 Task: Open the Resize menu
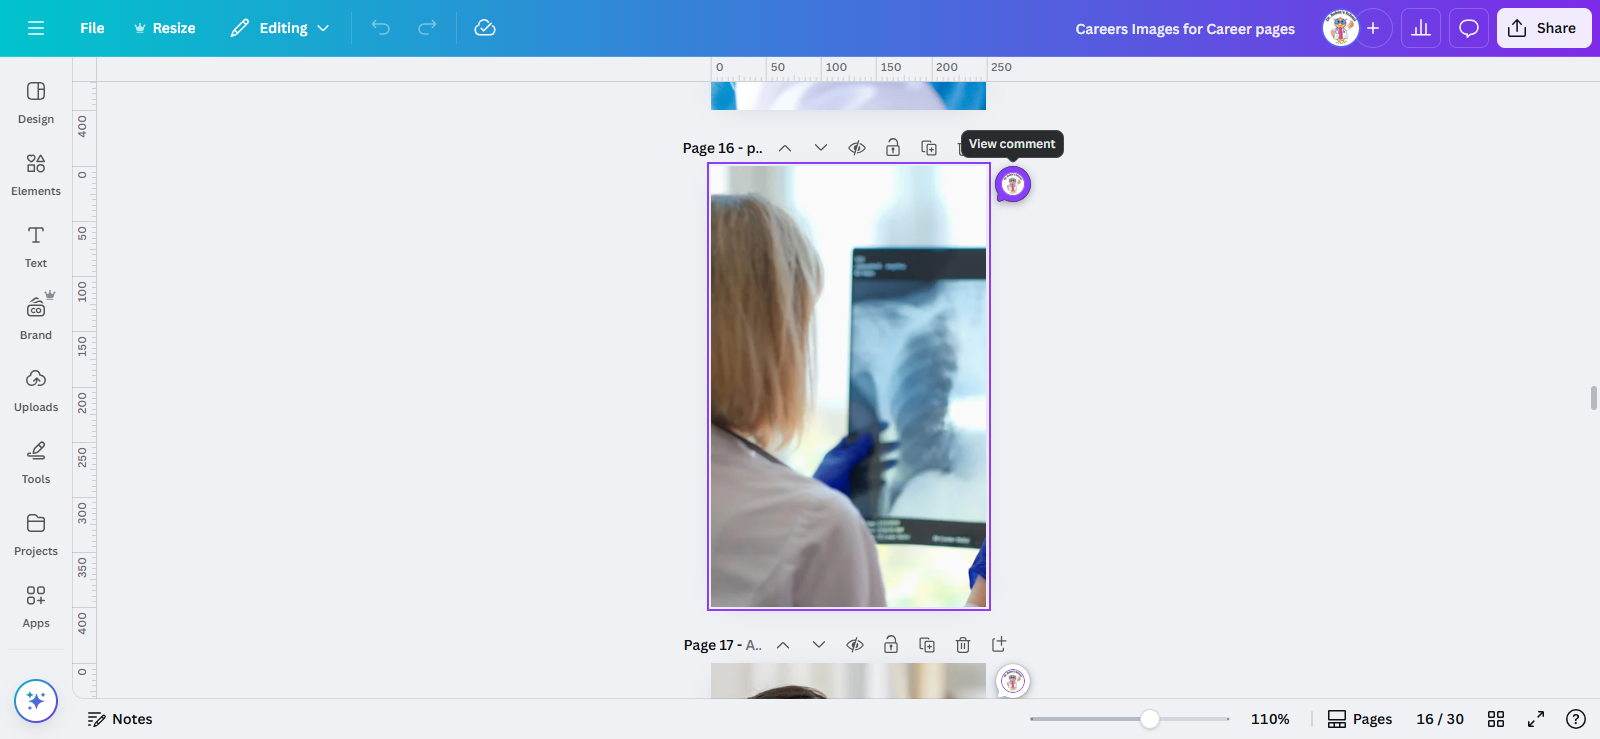[x=165, y=28]
